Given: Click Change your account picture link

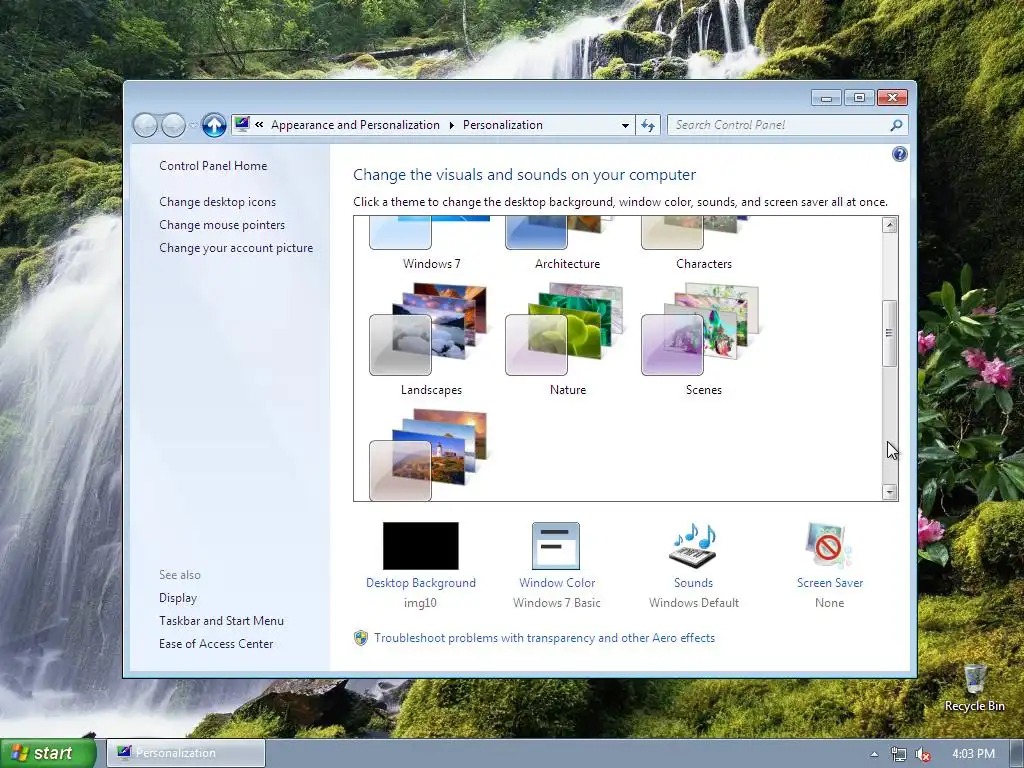Looking at the screenshot, I should click(236, 248).
